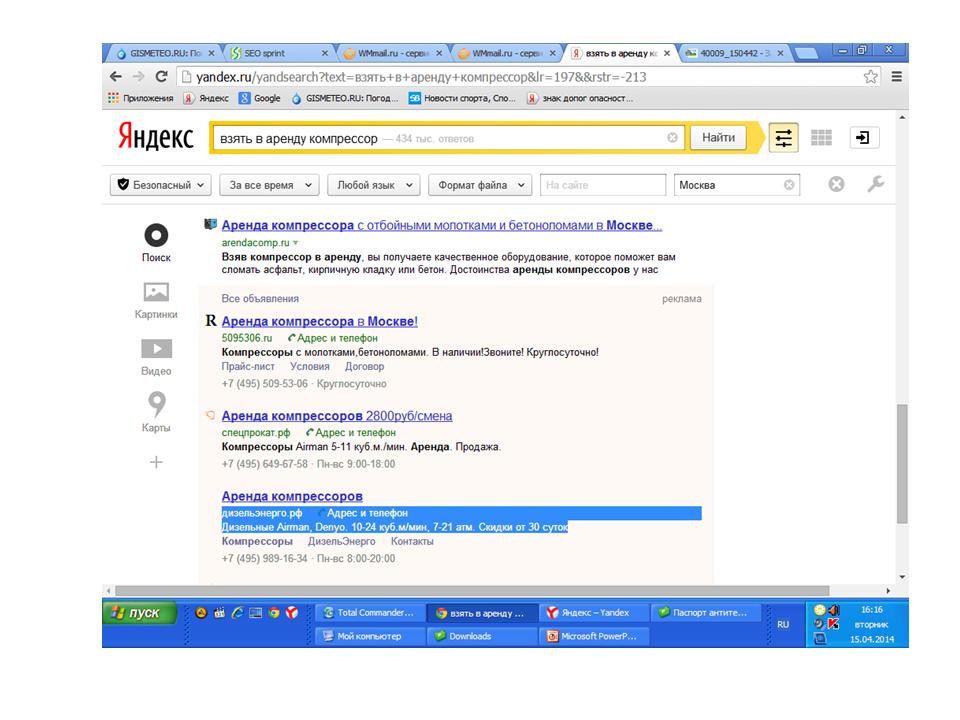Open the Chrome menu icon
This screenshot has width=960, height=720.
click(896, 77)
